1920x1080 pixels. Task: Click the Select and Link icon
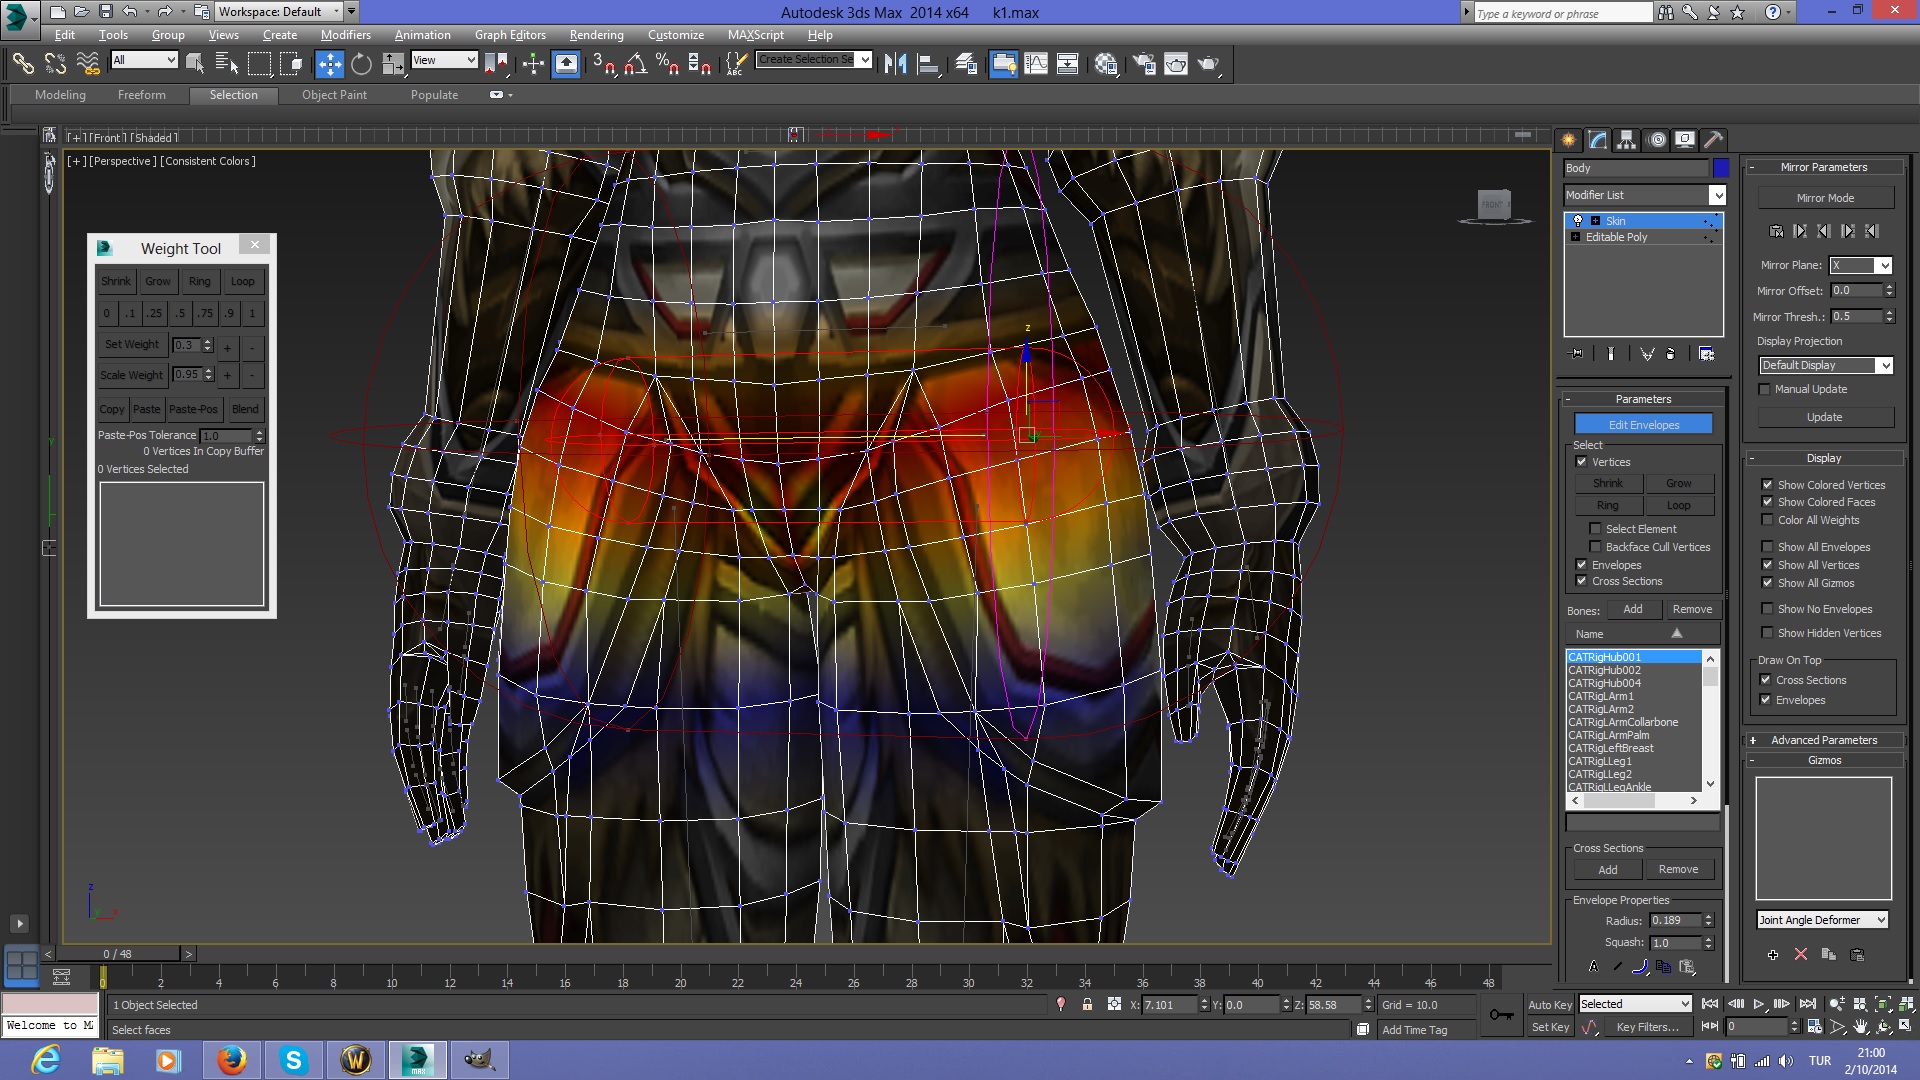pos(23,64)
